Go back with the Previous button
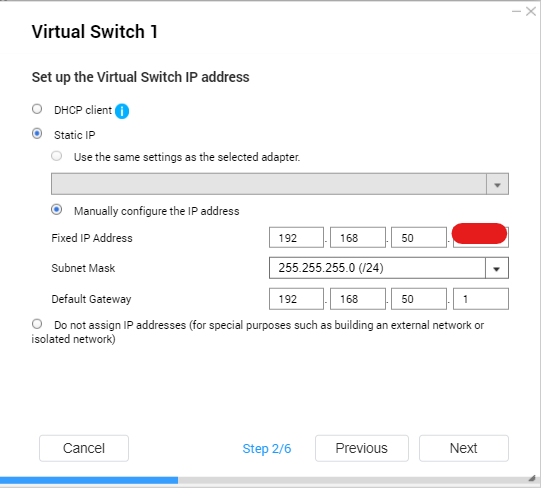 [362, 448]
